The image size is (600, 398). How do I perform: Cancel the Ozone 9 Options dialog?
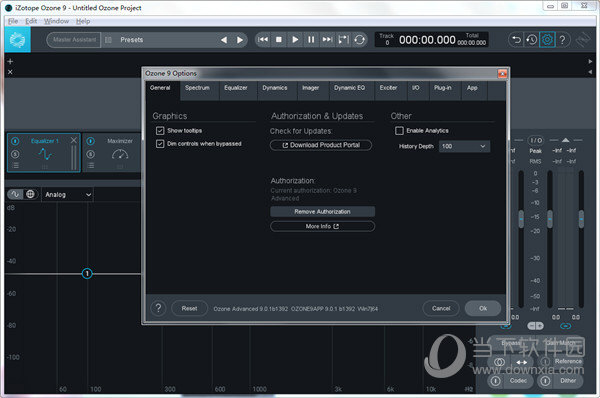point(441,308)
